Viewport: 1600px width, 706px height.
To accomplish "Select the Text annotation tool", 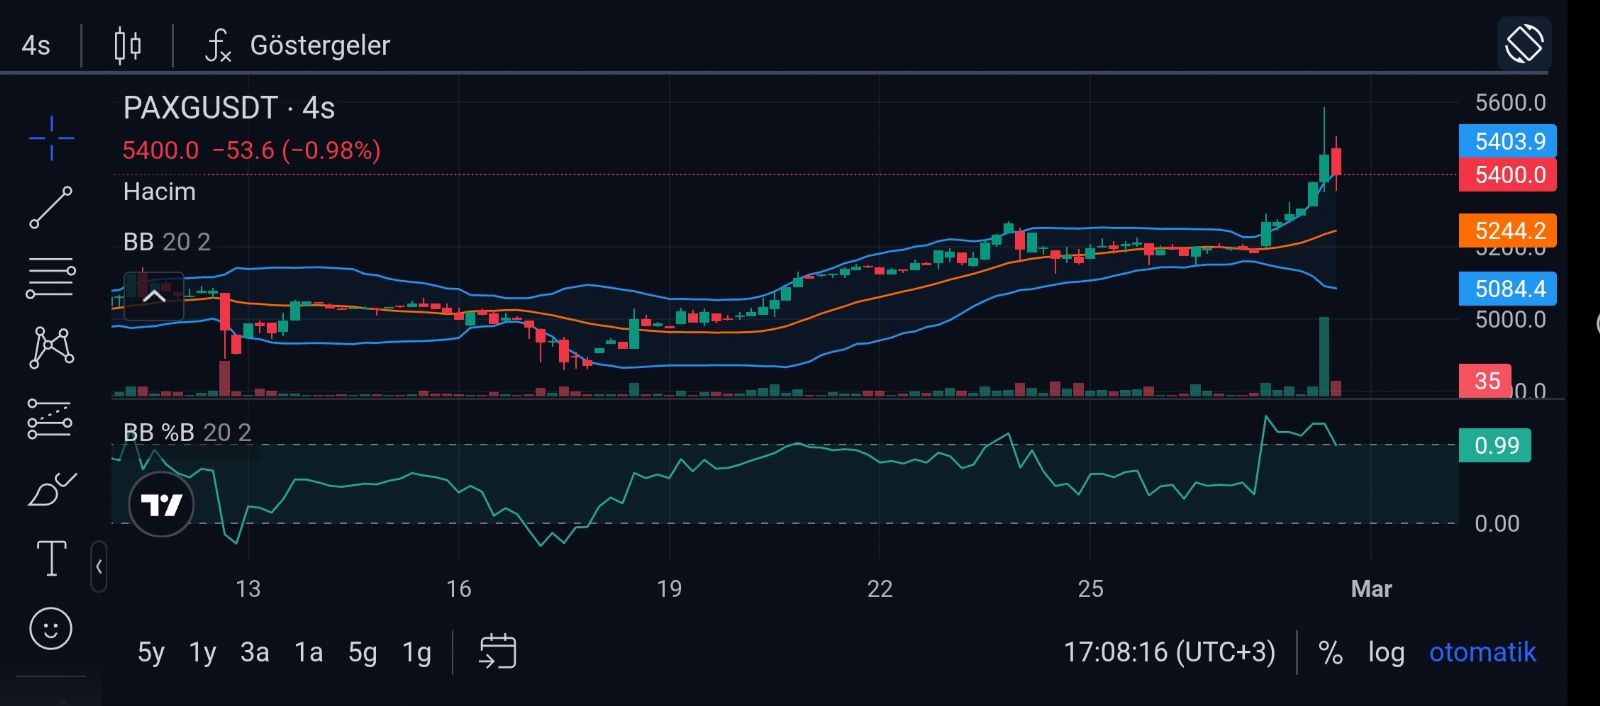I will click(51, 559).
